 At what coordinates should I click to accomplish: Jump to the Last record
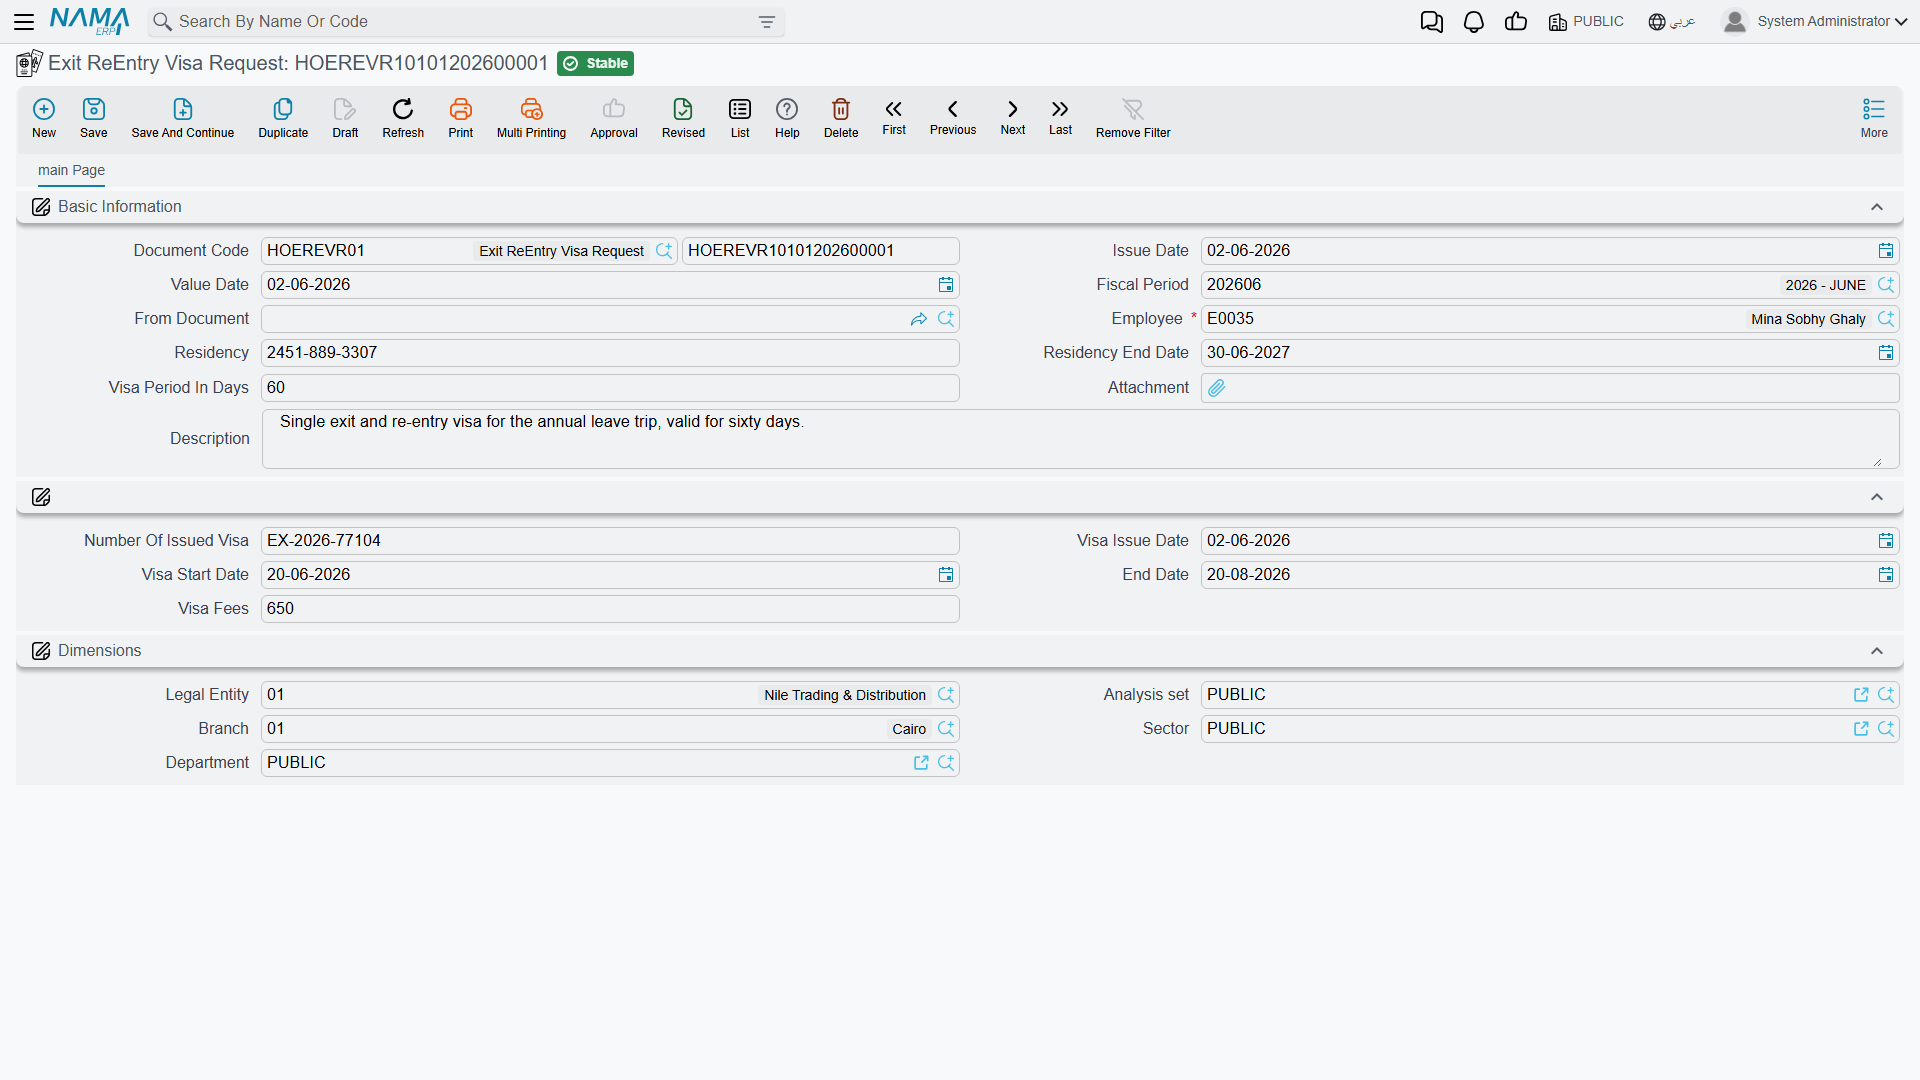click(x=1060, y=117)
